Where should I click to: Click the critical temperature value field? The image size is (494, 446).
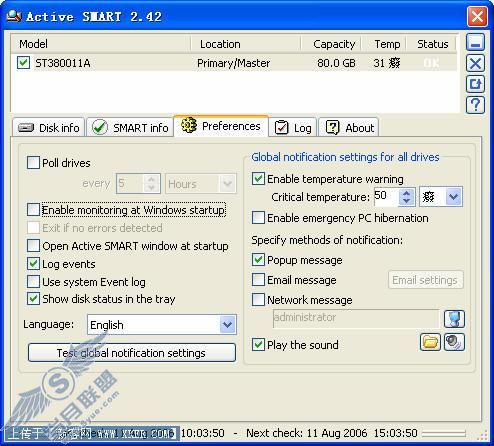386,197
